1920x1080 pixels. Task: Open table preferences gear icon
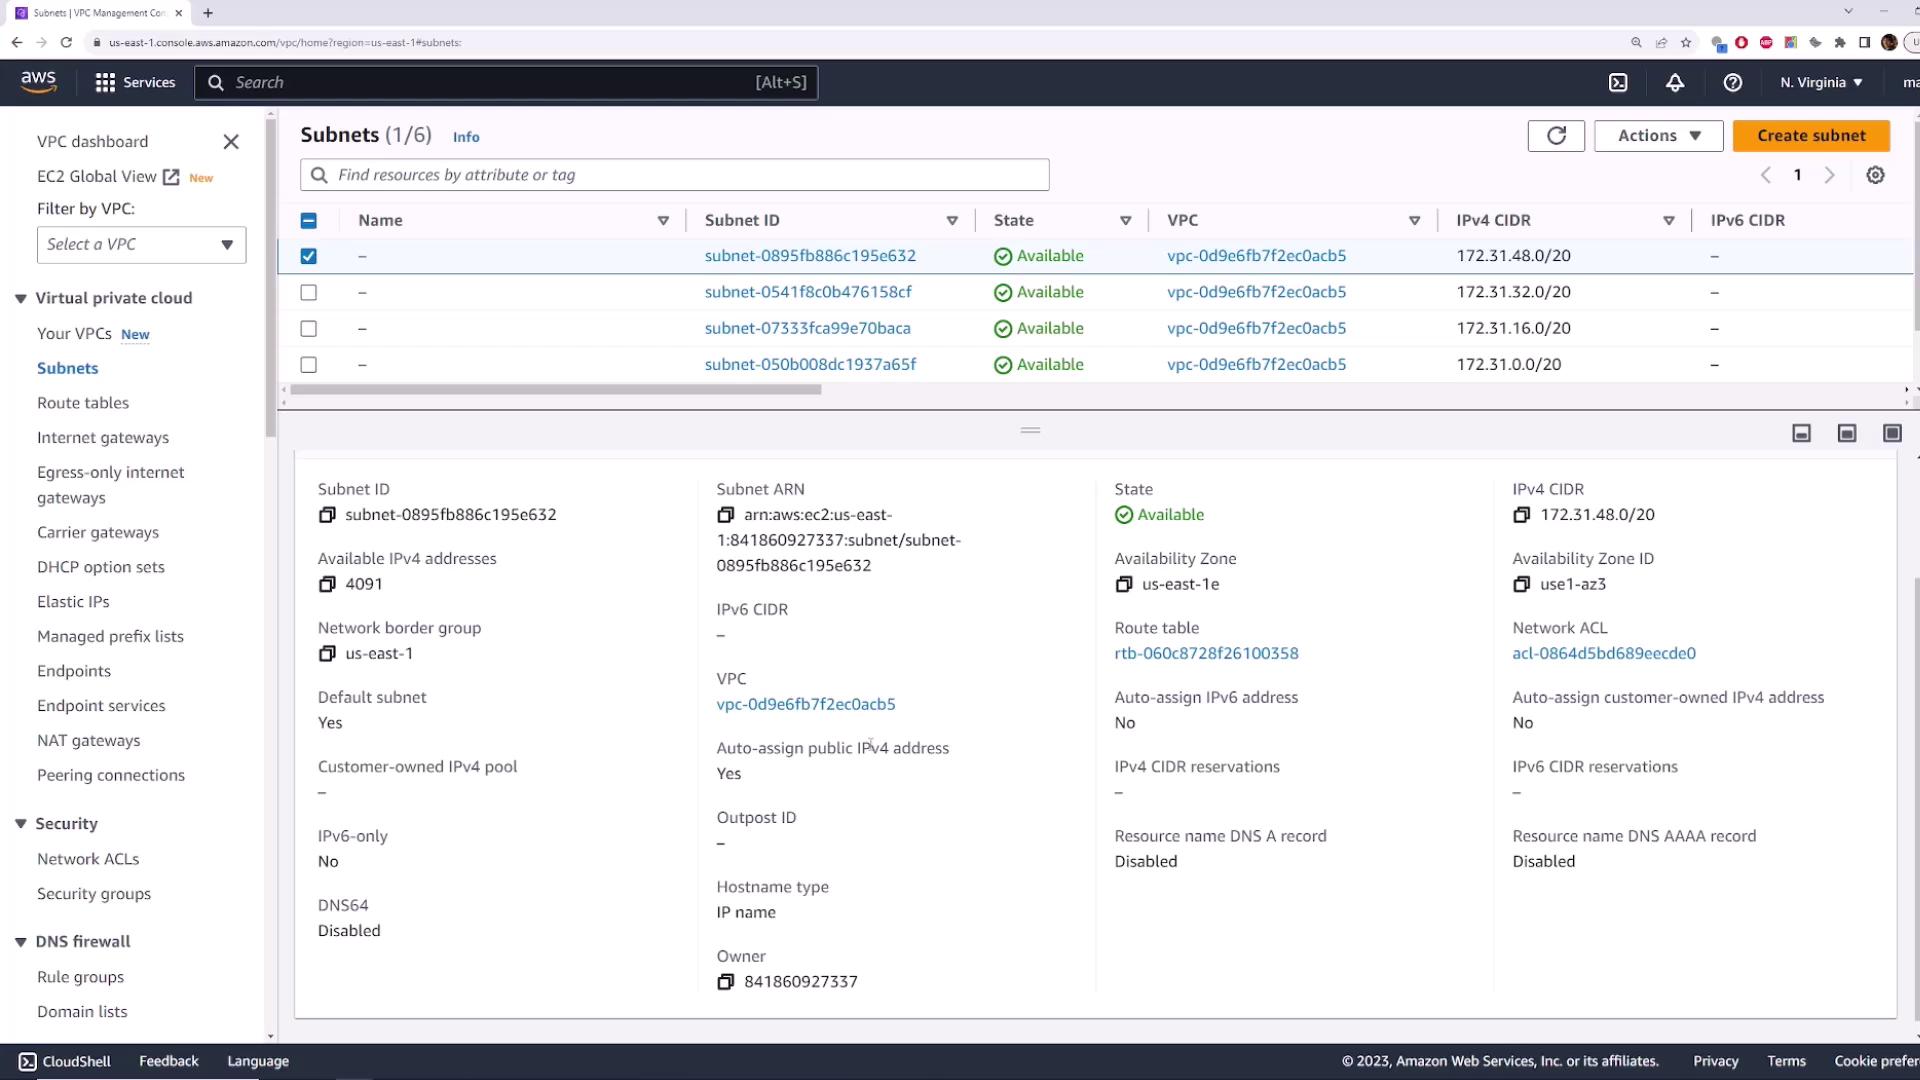(x=1875, y=175)
